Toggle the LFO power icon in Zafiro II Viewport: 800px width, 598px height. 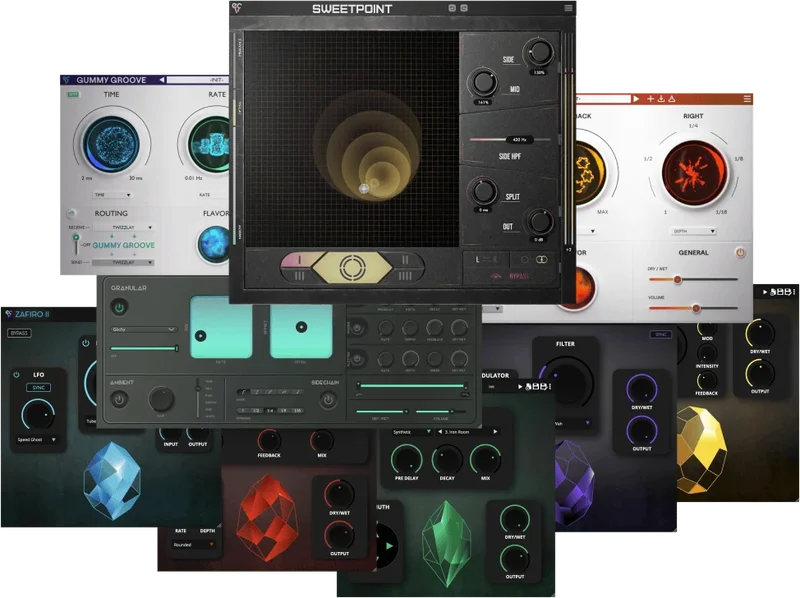coord(16,375)
